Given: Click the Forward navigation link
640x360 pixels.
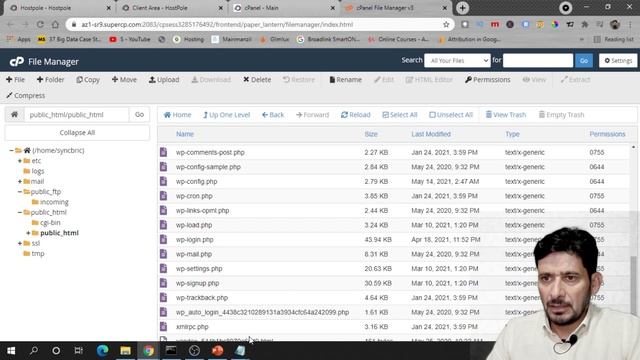Looking at the screenshot, I should click(312, 115).
